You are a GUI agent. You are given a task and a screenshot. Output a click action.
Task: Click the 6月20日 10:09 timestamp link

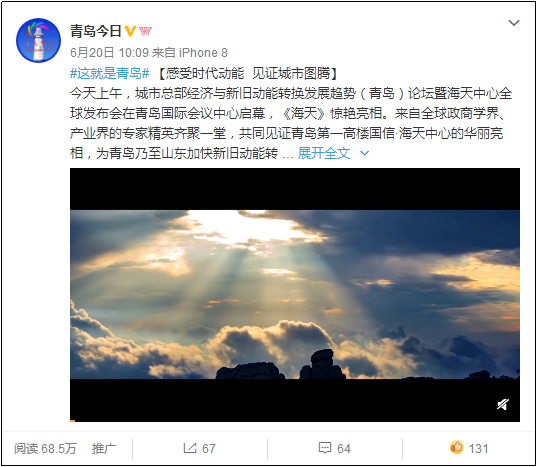109,53
